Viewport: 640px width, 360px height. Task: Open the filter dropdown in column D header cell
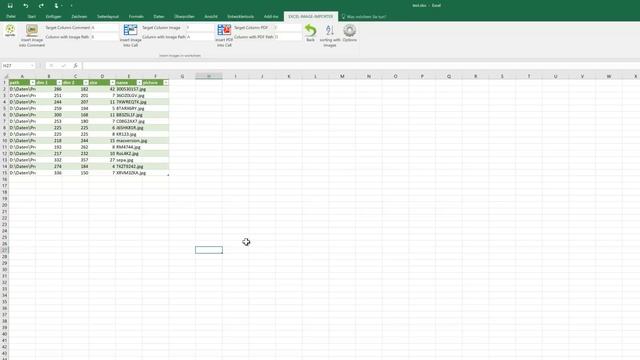tap(113, 83)
